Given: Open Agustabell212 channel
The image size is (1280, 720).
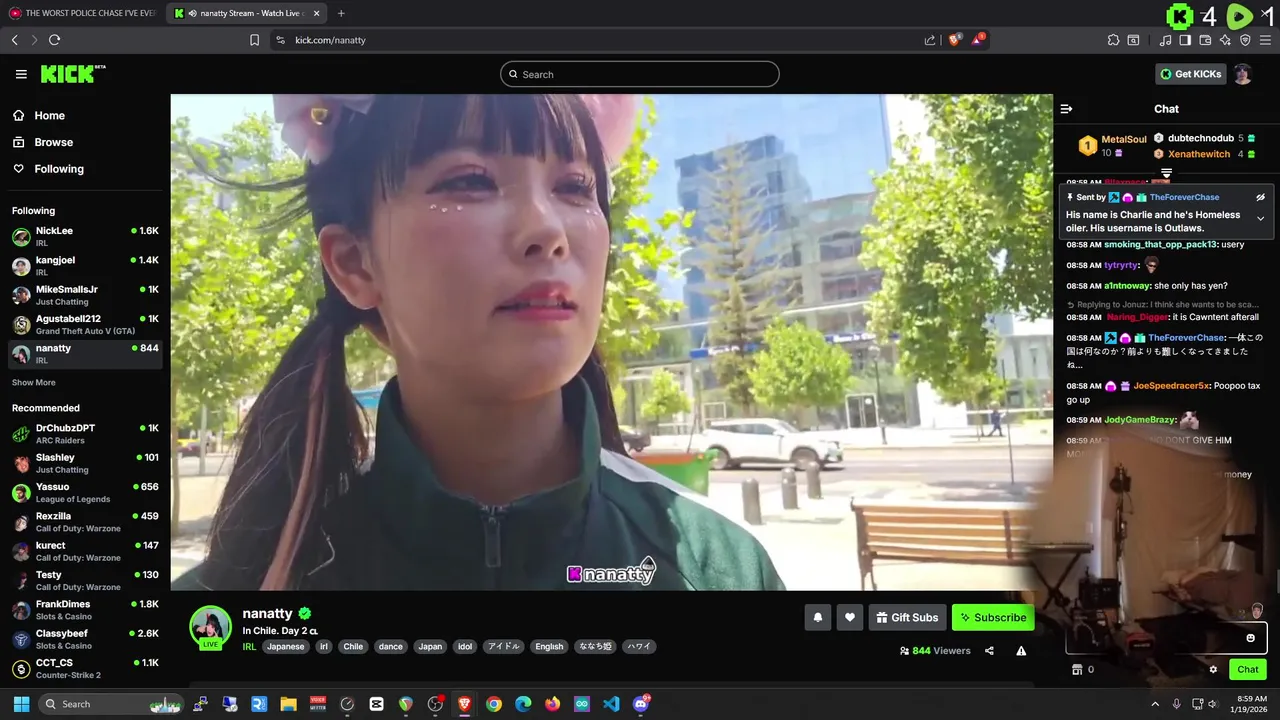Looking at the screenshot, I should 85,324.
